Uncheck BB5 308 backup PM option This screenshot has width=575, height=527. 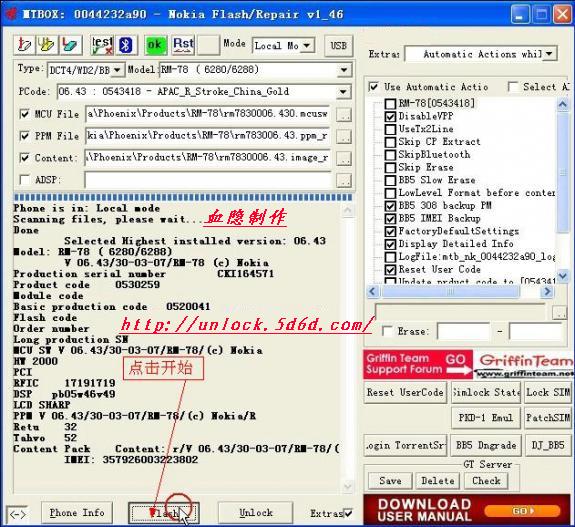coord(390,206)
